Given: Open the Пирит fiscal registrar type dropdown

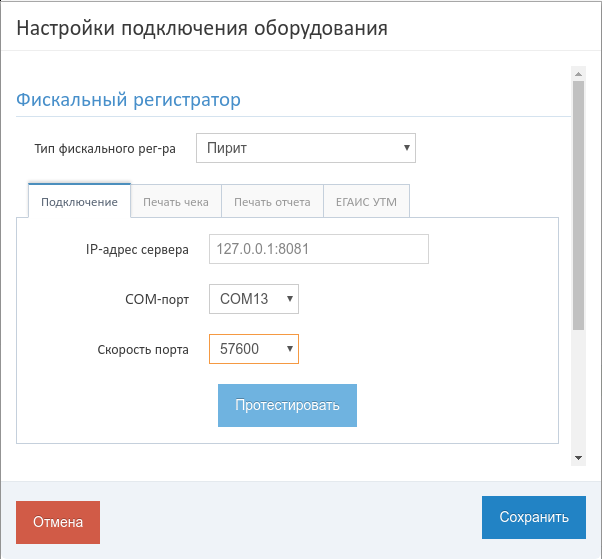Looking at the screenshot, I should [x=306, y=148].
